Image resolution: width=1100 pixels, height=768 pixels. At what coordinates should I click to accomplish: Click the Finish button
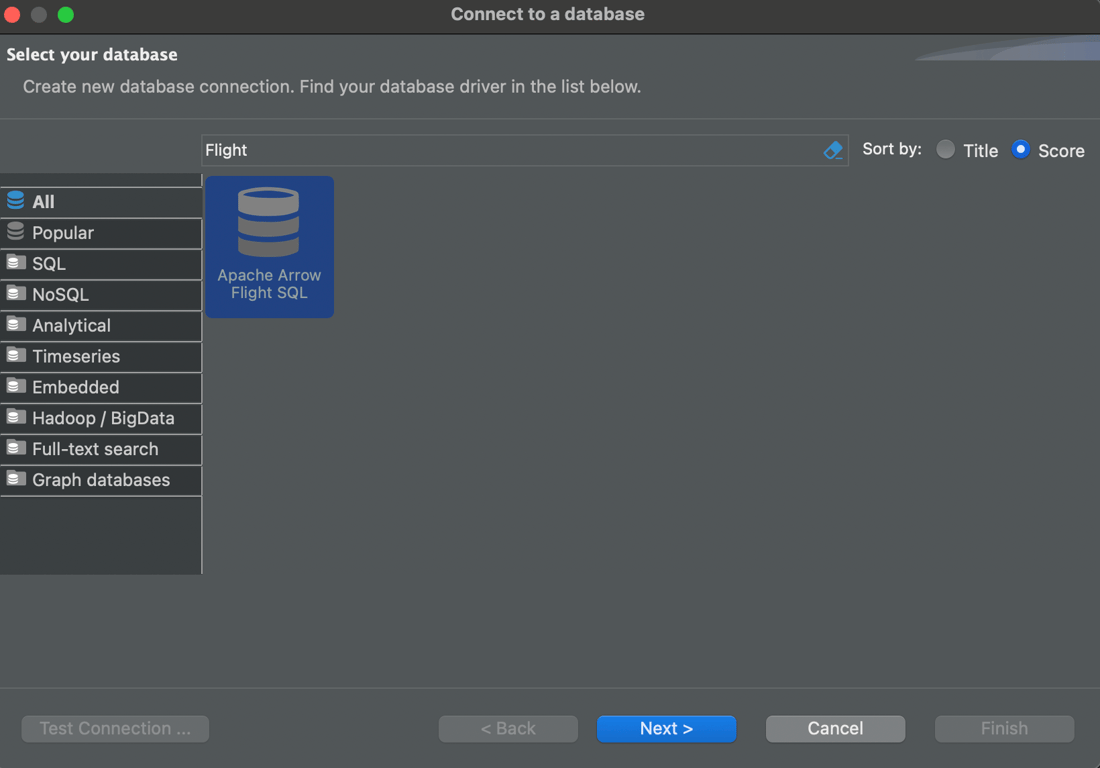1005,729
